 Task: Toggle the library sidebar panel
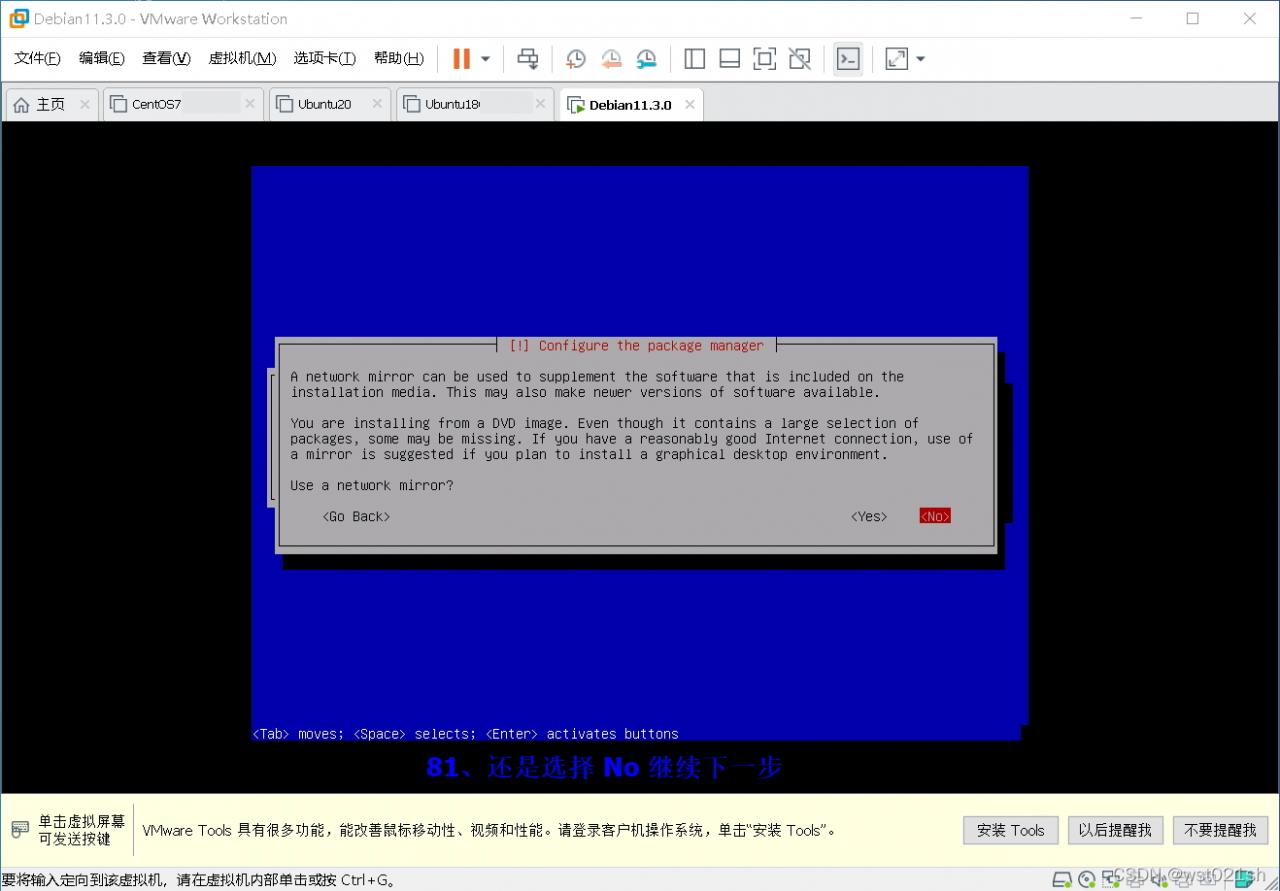click(x=694, y=59)
